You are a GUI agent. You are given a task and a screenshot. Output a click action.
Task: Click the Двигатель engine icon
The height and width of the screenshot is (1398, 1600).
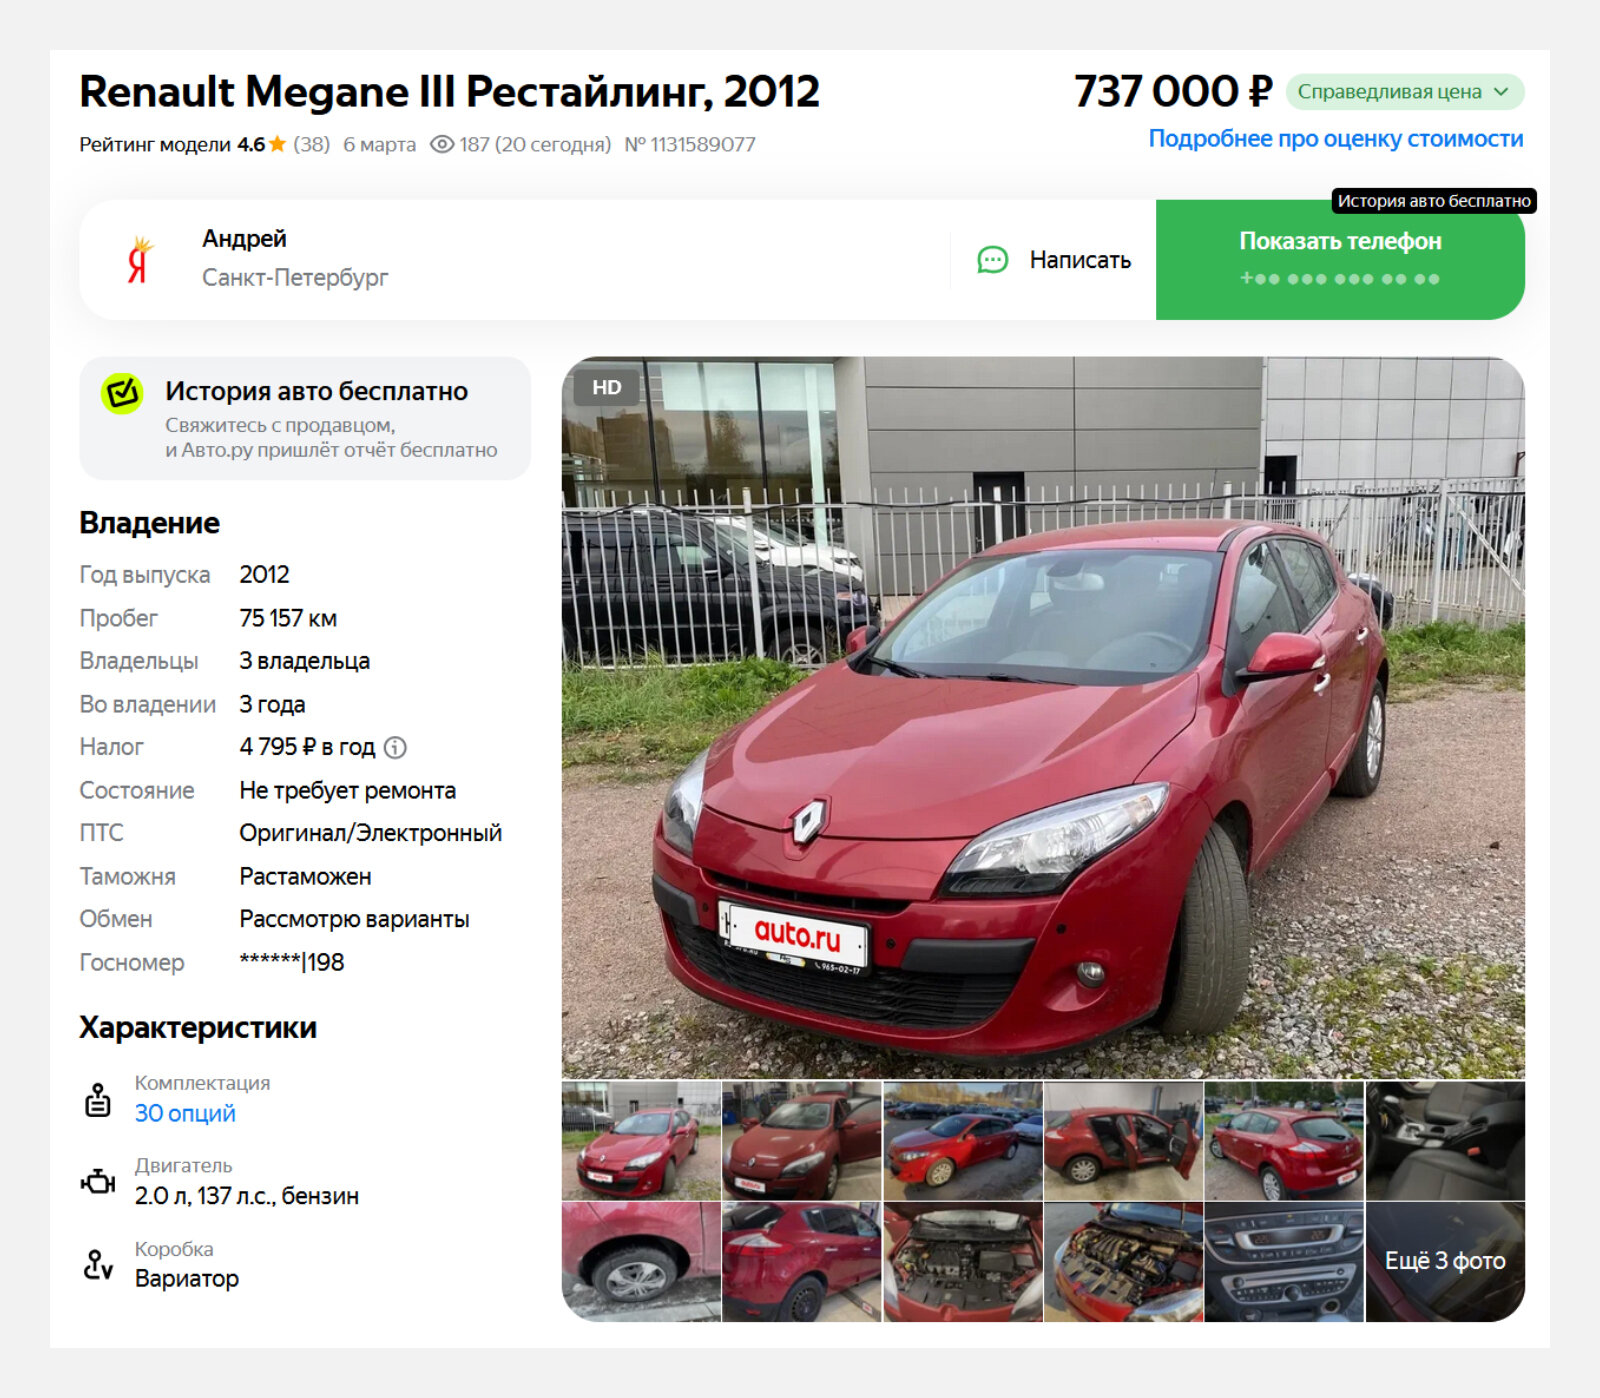(98, 1182)
